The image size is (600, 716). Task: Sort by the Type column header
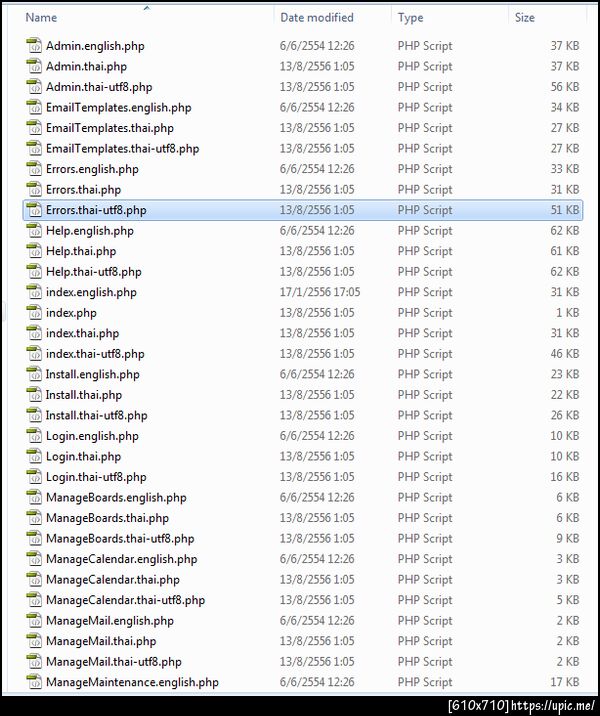tap(410, 17)
